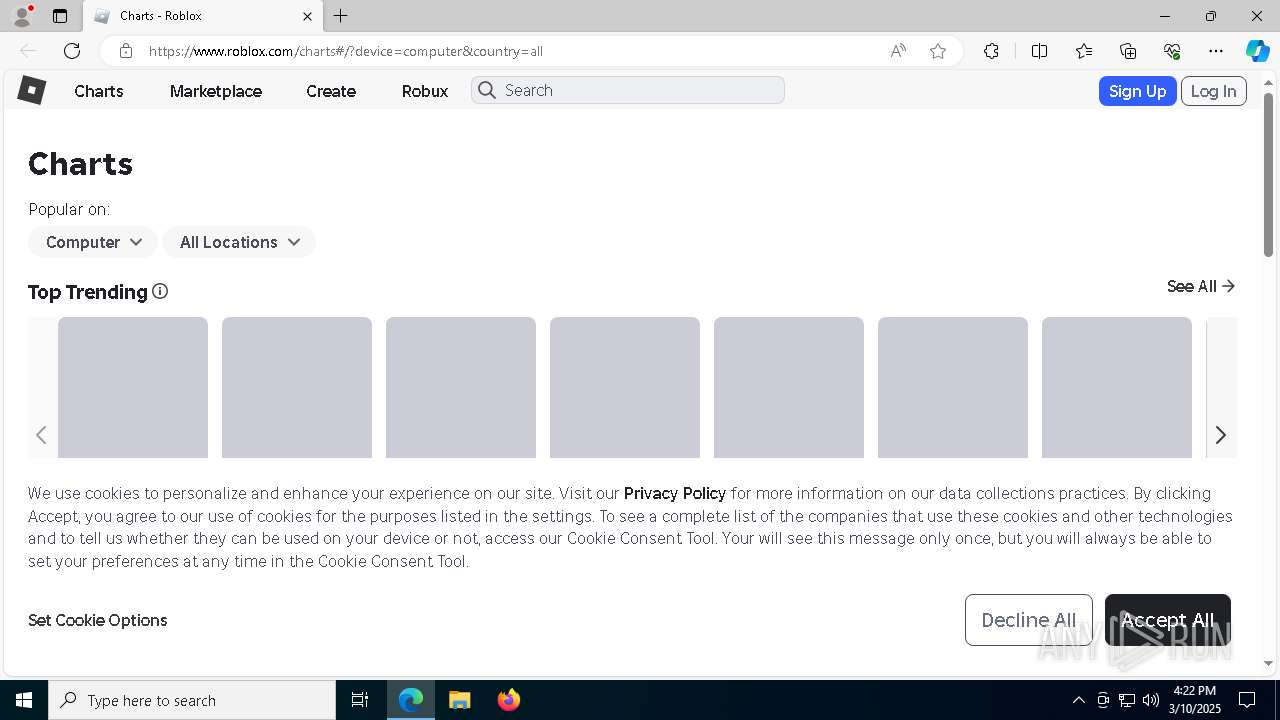This screenshot has width=1280, height=720.
Task: Focus the Roblox Search field
Action: (628, 90)
